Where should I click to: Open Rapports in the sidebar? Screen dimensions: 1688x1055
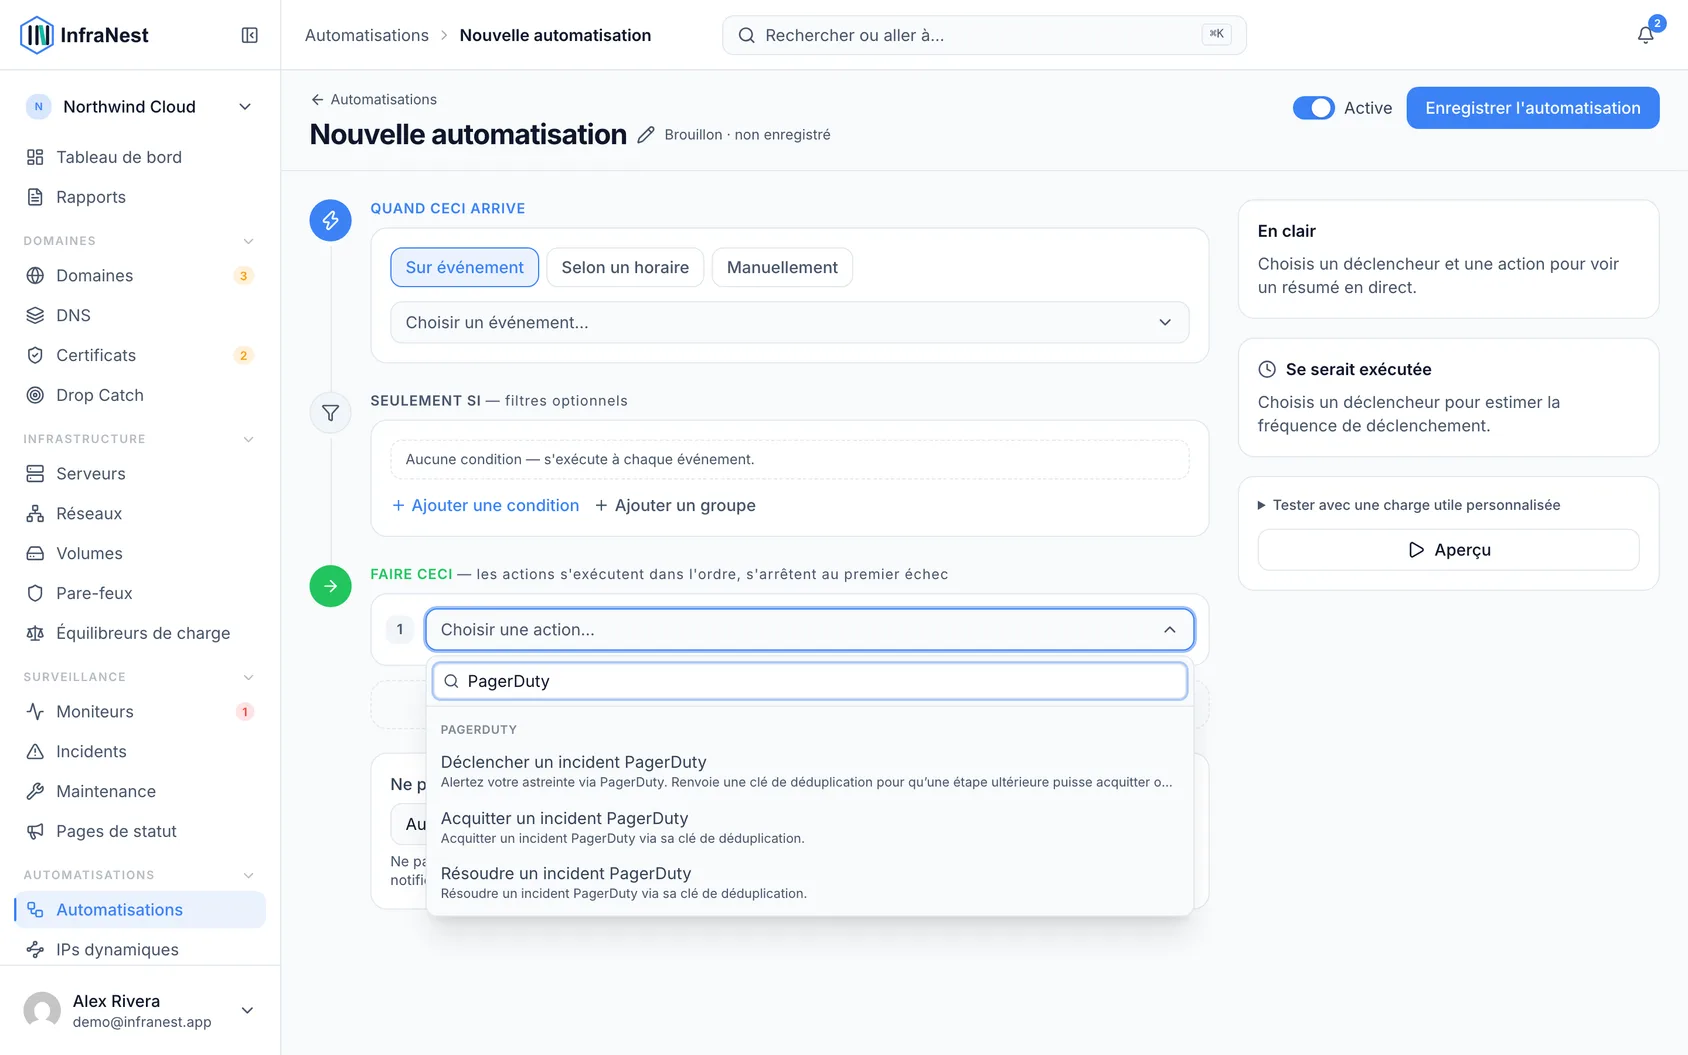[x=140, y=197]
